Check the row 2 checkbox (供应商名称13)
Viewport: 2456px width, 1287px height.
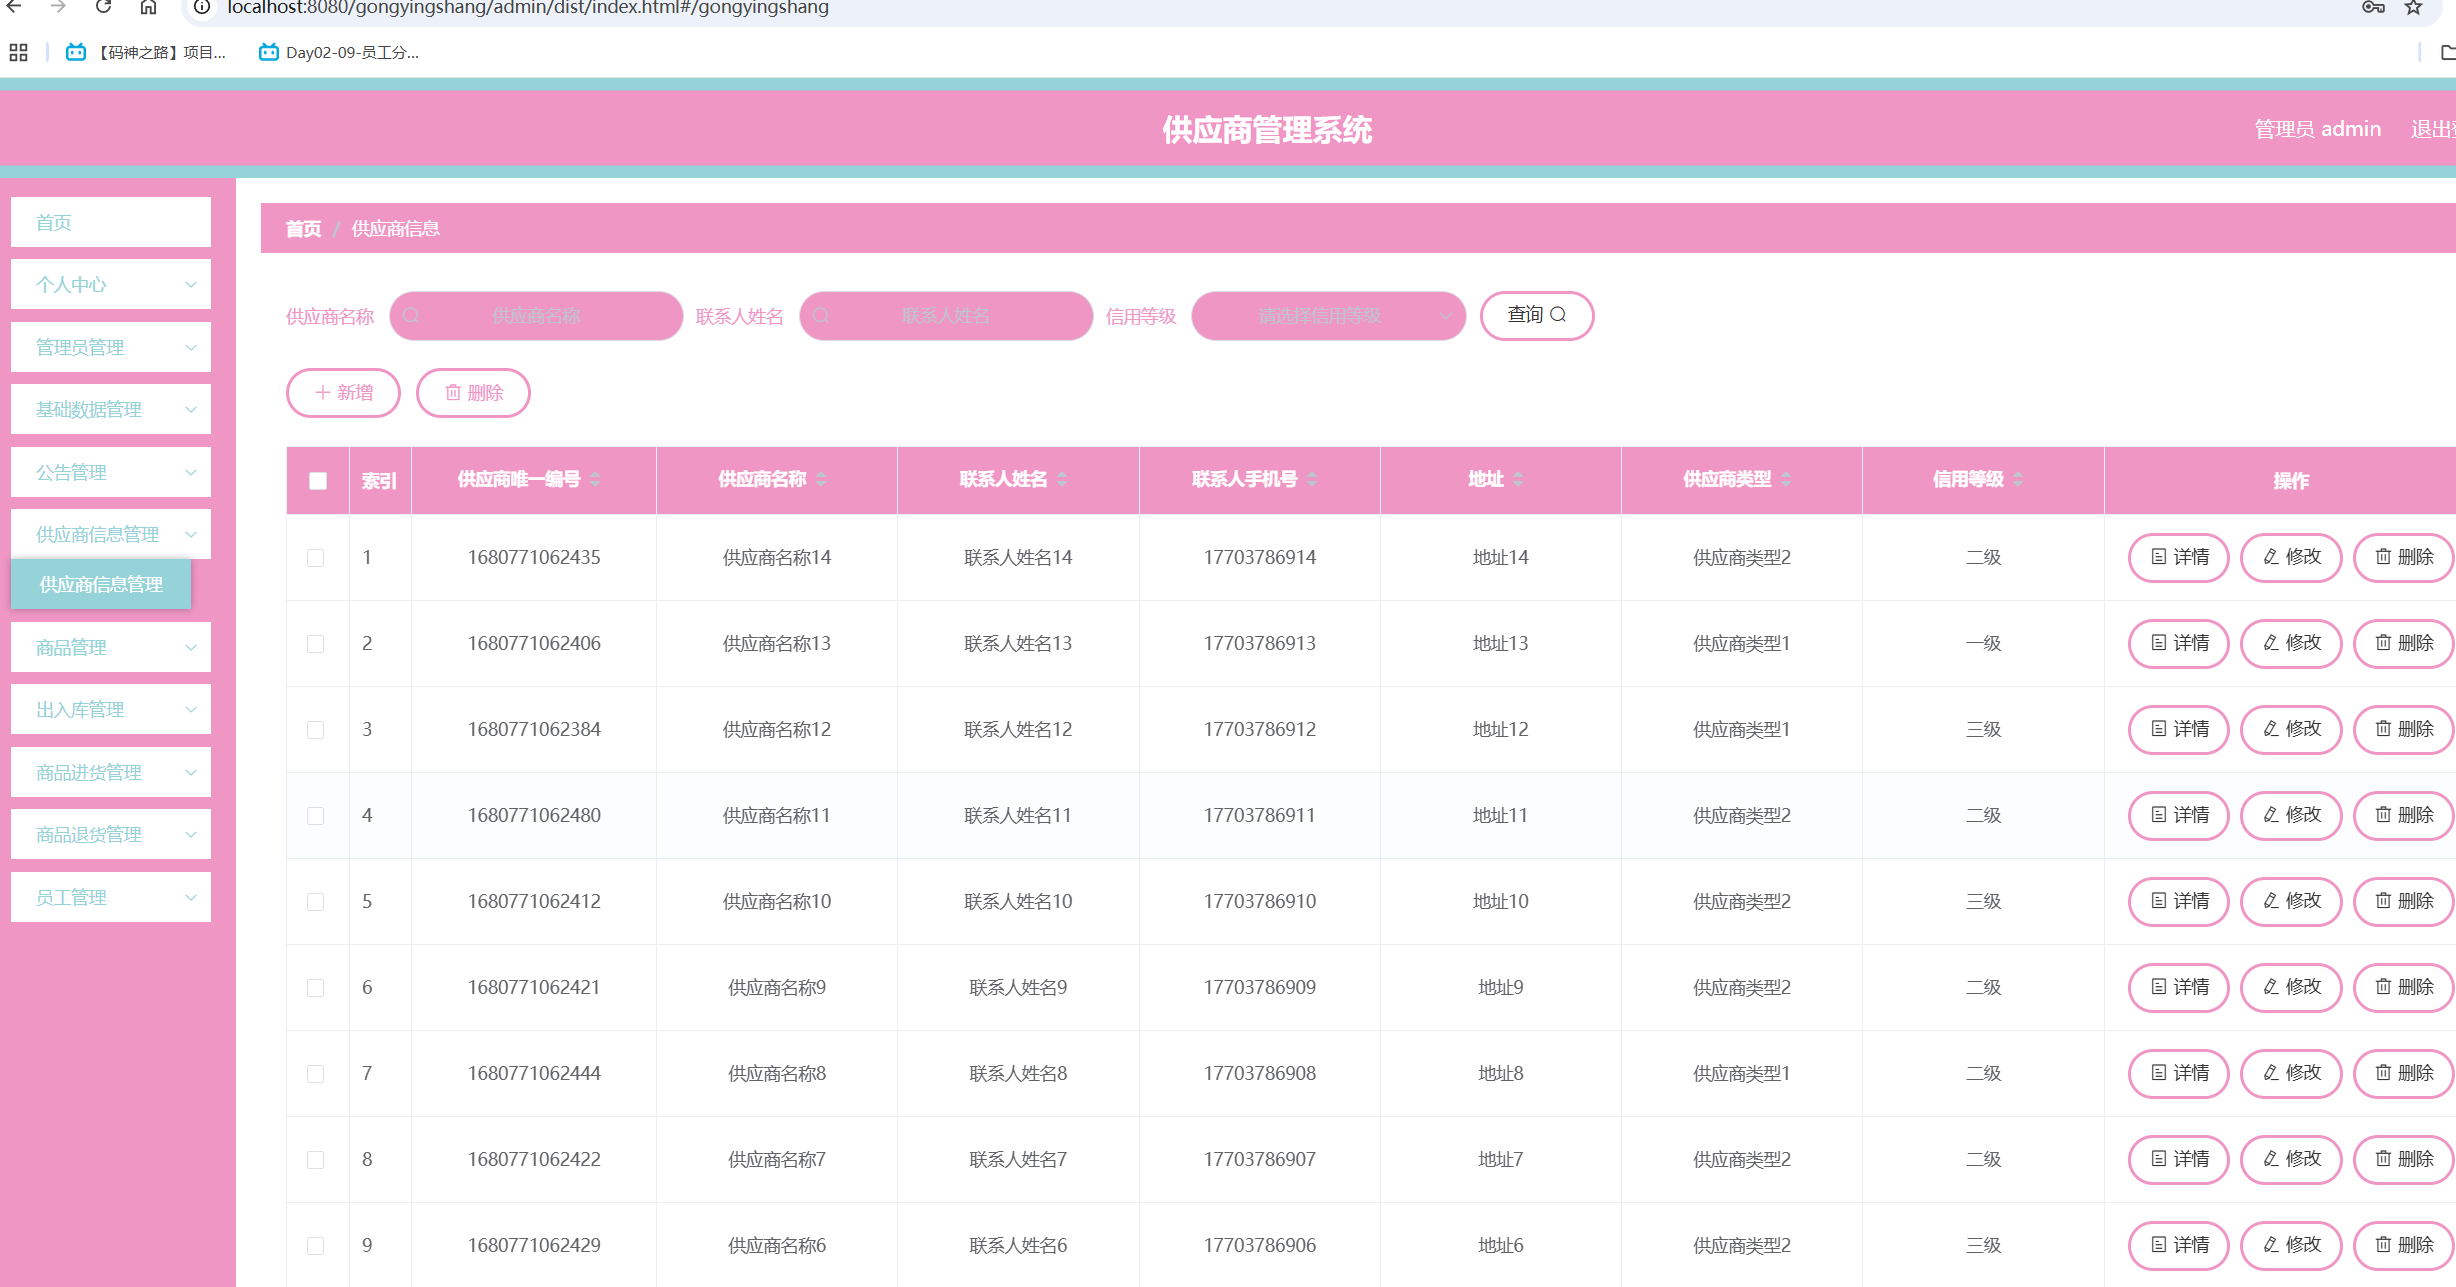tap(315, 644)
